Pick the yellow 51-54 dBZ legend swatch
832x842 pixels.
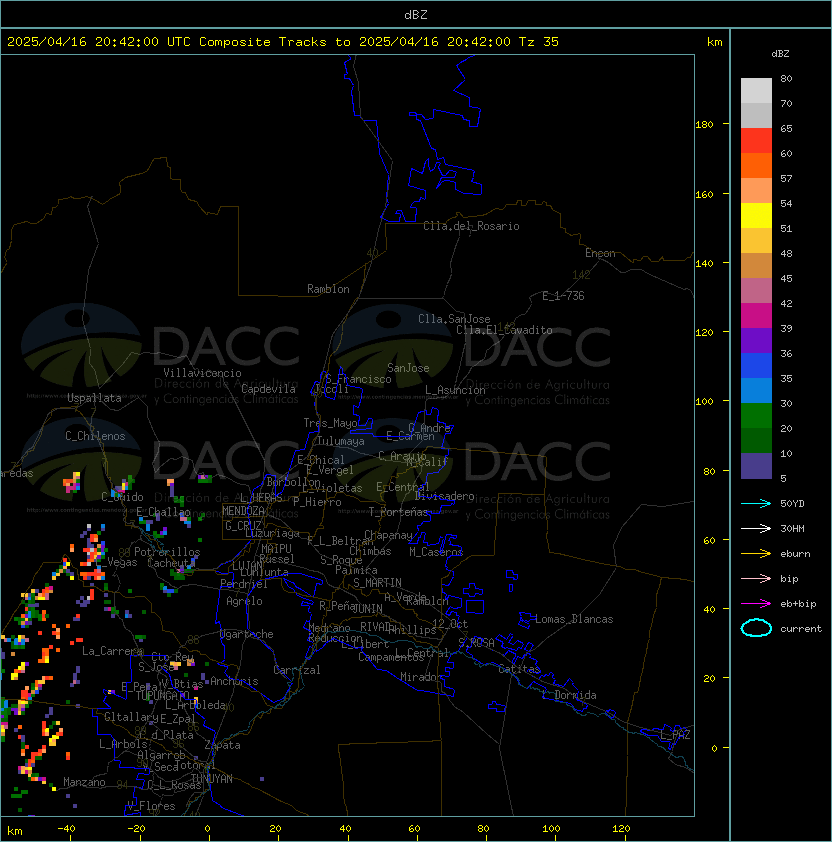click(x=756, y=216)
